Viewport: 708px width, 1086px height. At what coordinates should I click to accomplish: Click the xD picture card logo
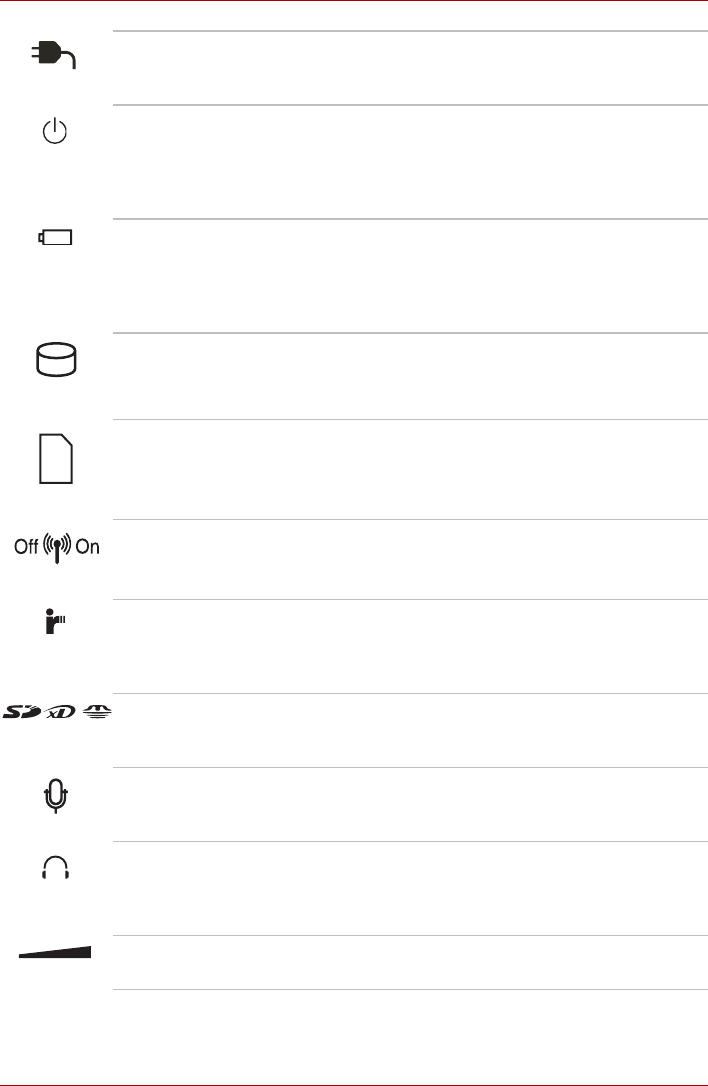(x=61, y=712)
